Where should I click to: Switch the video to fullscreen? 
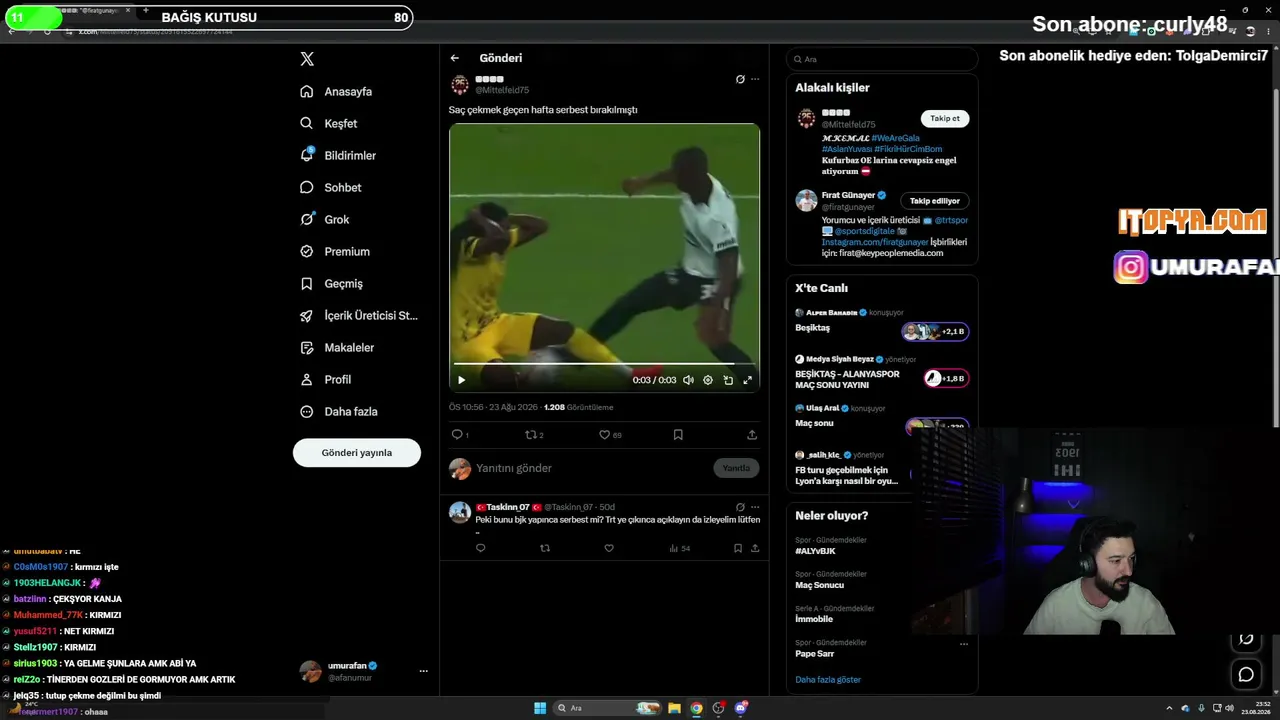click(x=747, y=380)
